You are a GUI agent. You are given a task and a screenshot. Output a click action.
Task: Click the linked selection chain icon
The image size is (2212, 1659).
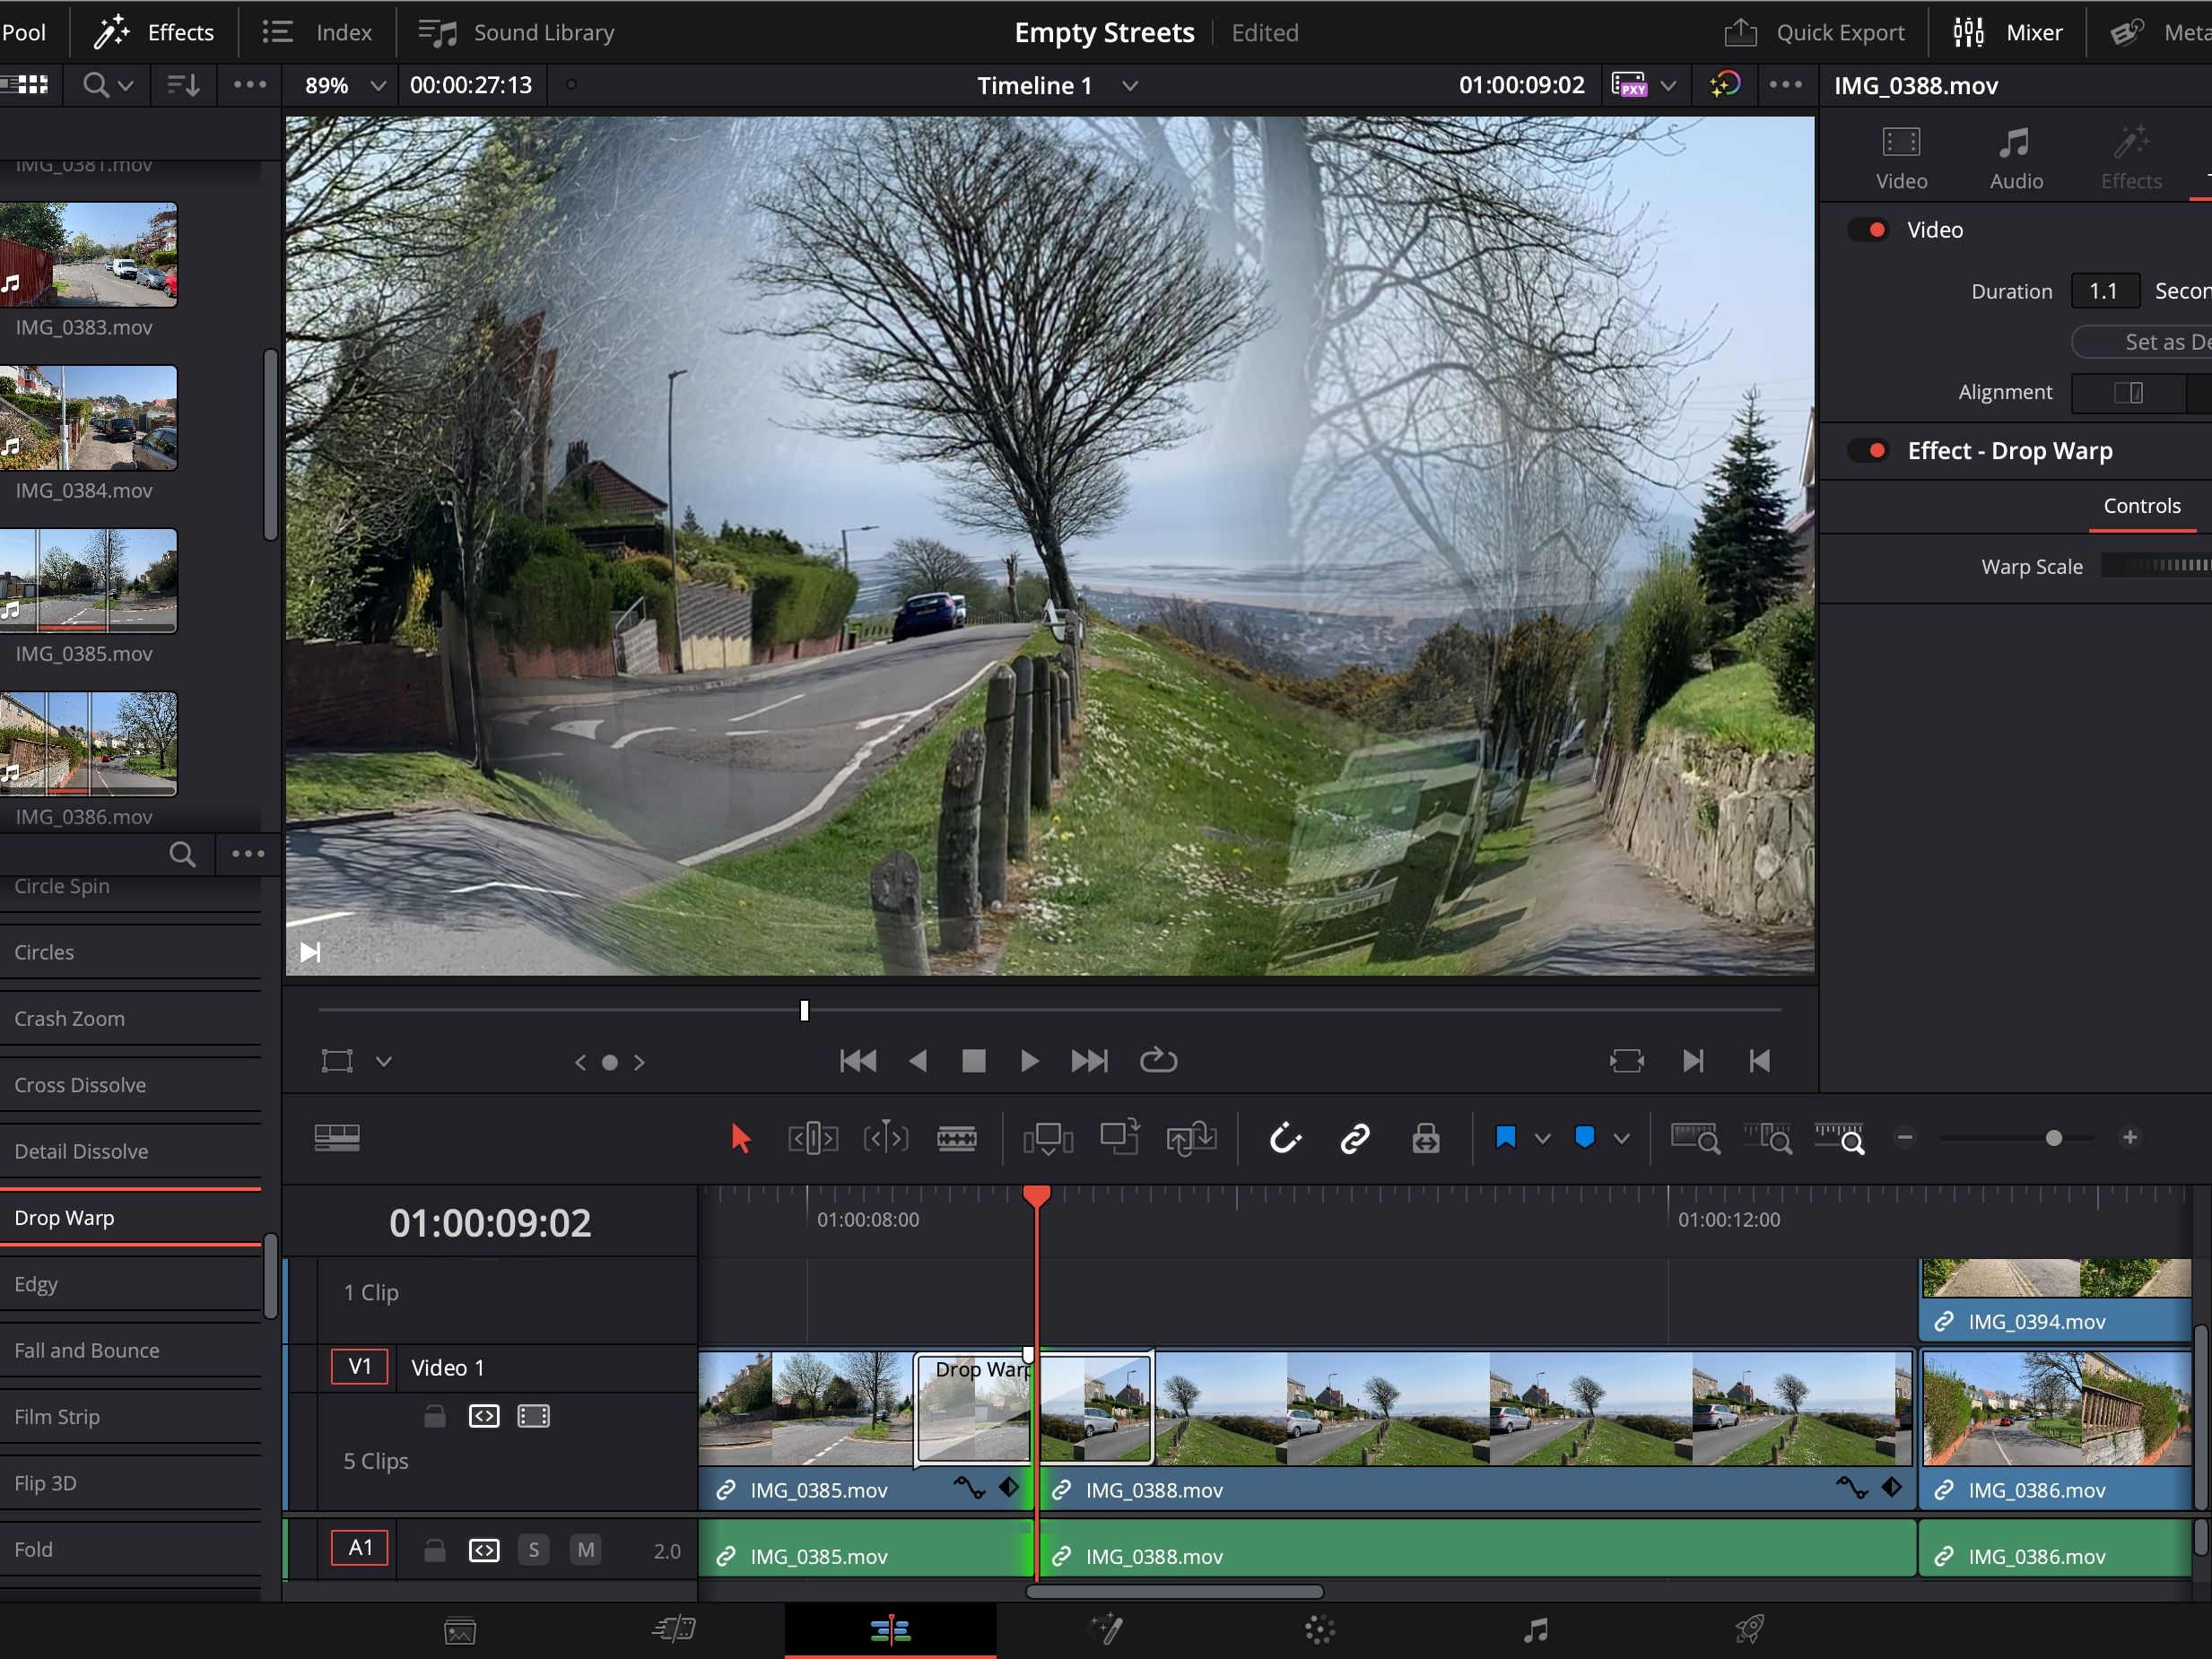1354,1138
